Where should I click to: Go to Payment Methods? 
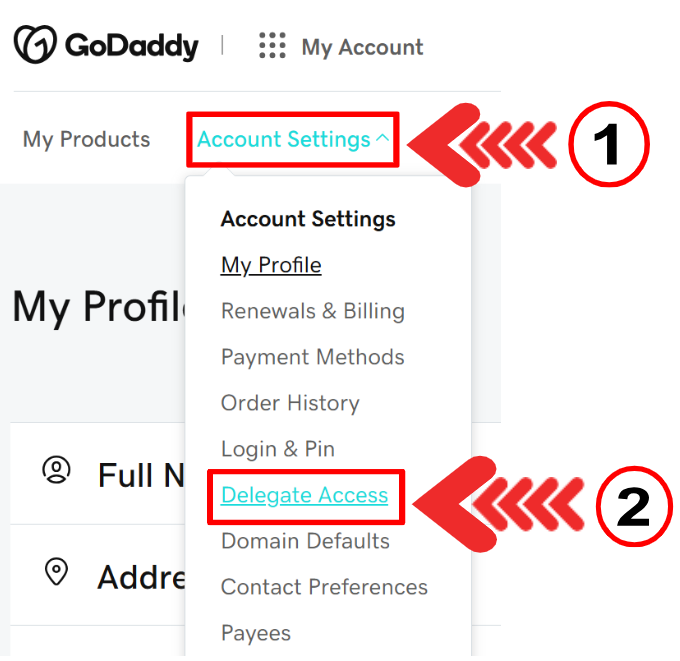(312, 357)
